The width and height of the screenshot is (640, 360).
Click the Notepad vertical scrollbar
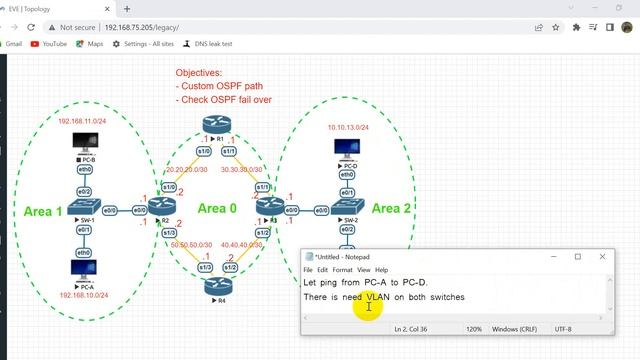[610, 294]
